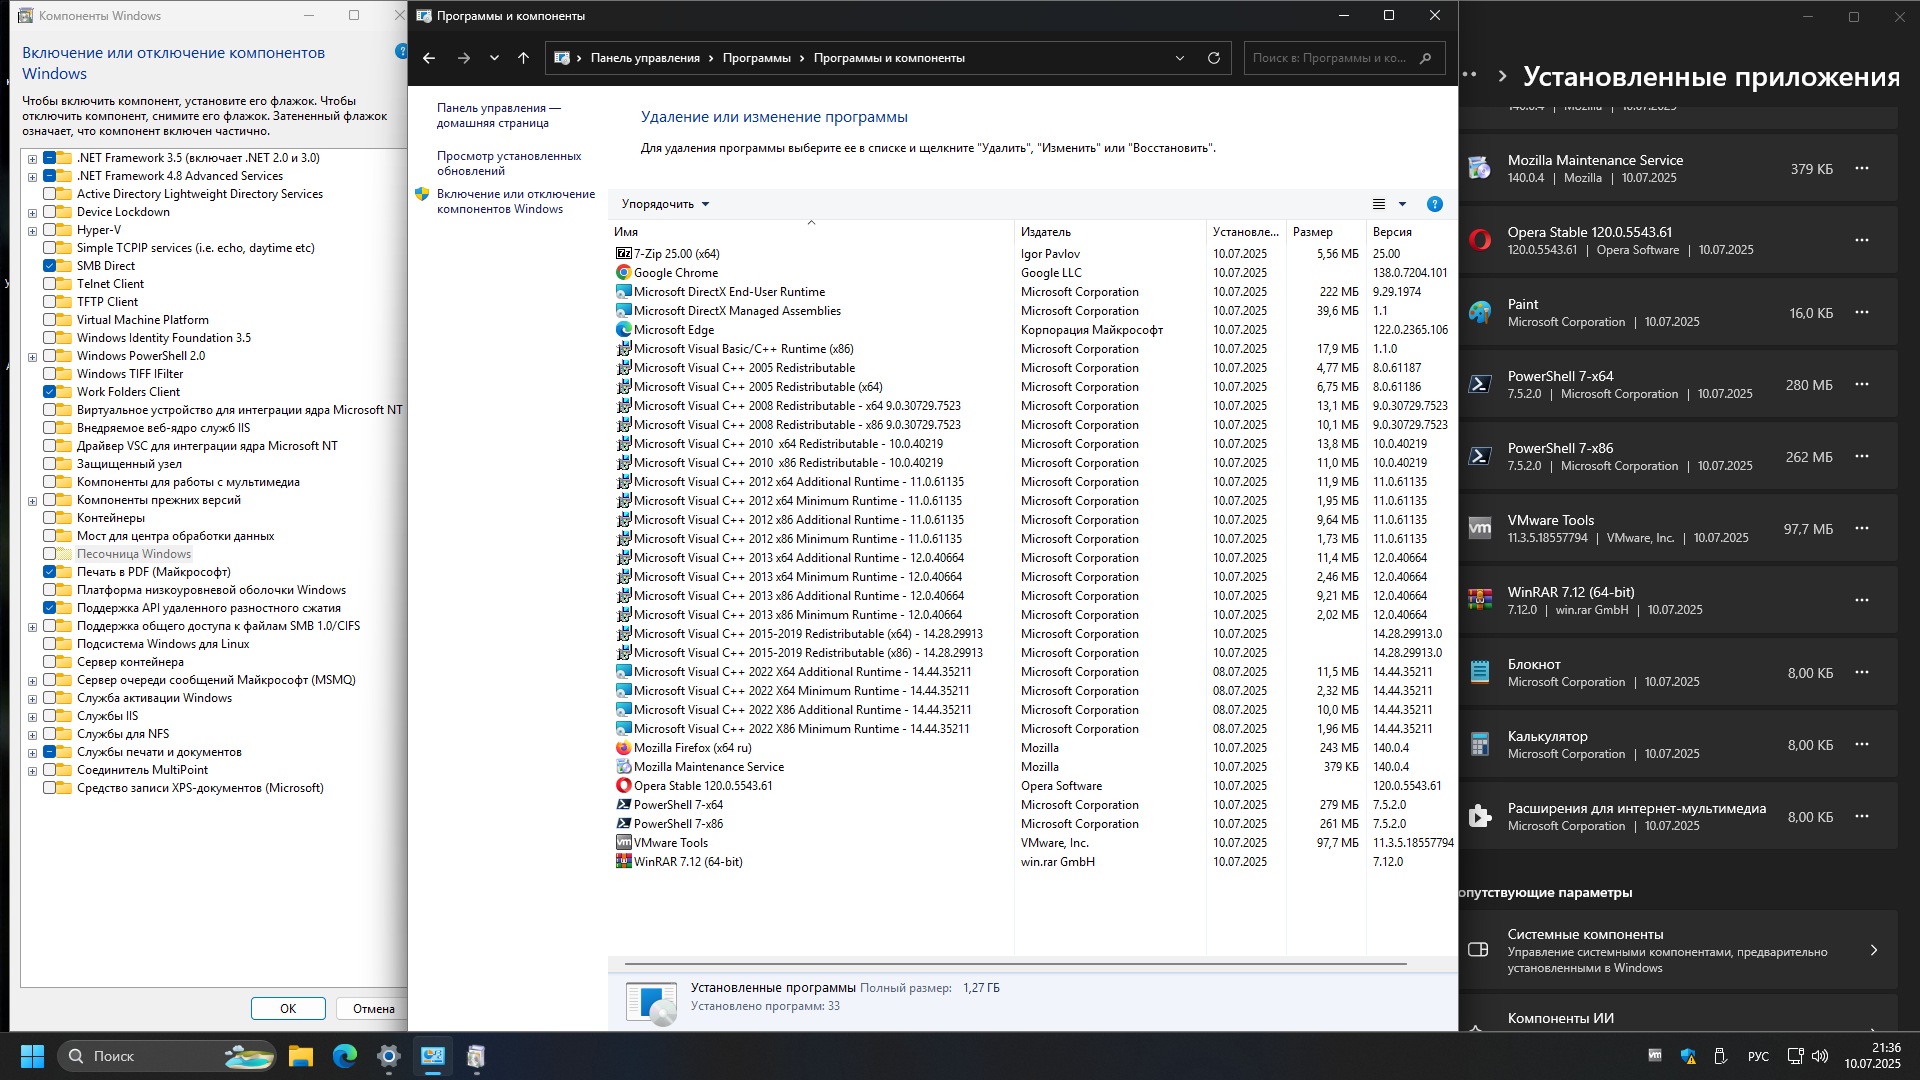Open help with the blue question mark icon

pyautogui.click(x=1435, y=204)
